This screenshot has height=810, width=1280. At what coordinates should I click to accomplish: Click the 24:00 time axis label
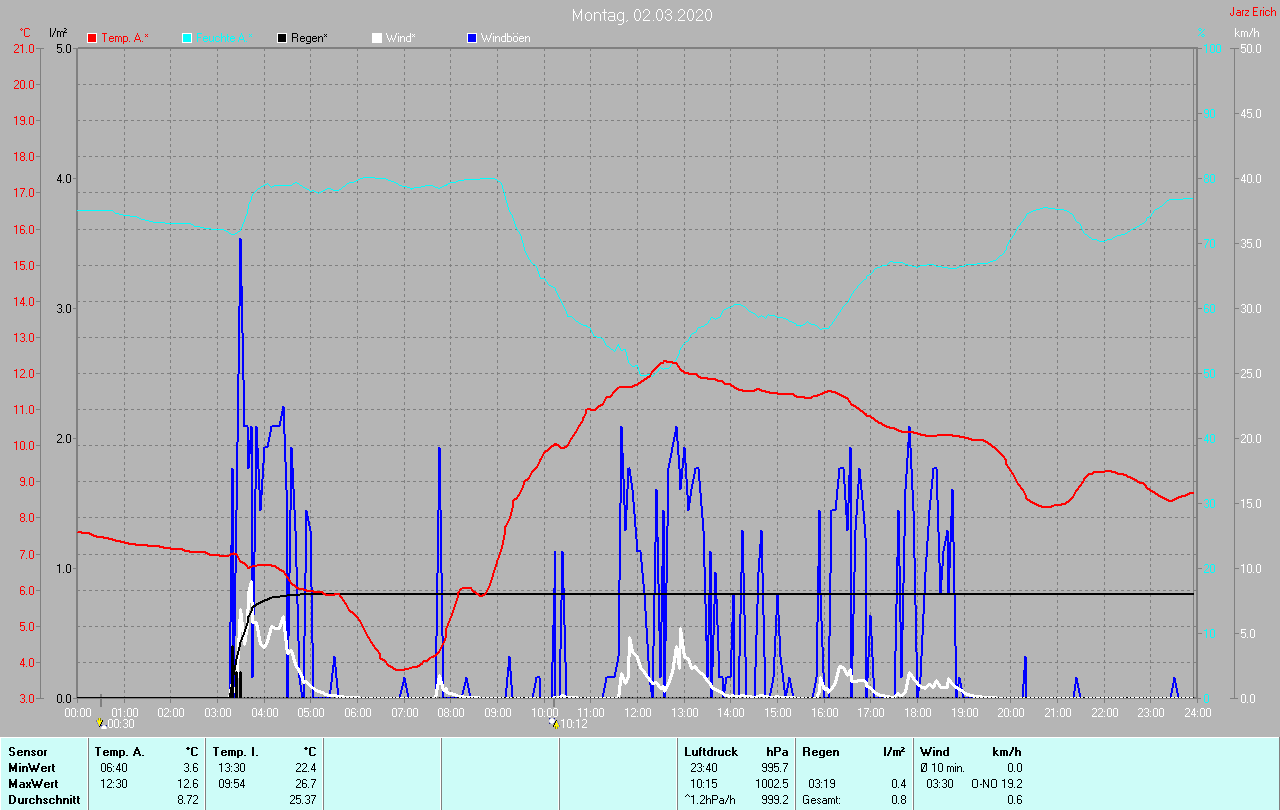coord(1197,713)
